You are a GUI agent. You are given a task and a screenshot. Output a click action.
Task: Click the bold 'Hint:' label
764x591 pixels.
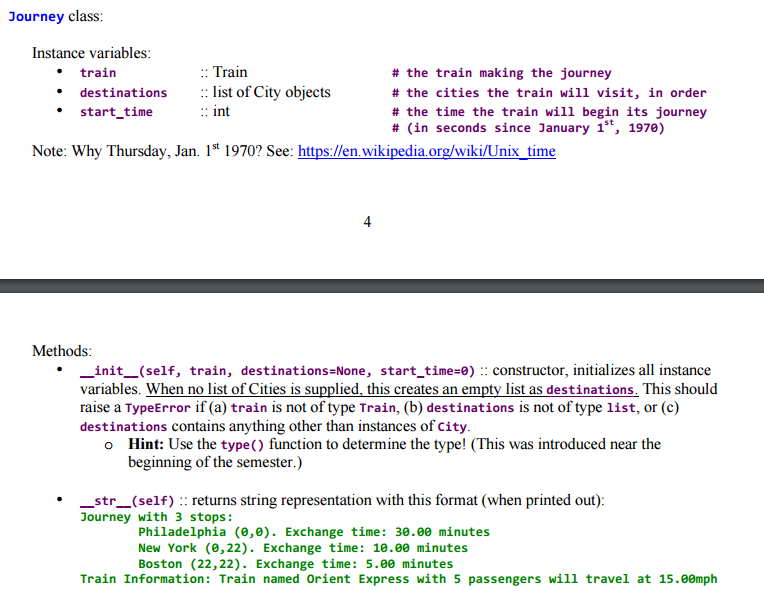(146, 444)
